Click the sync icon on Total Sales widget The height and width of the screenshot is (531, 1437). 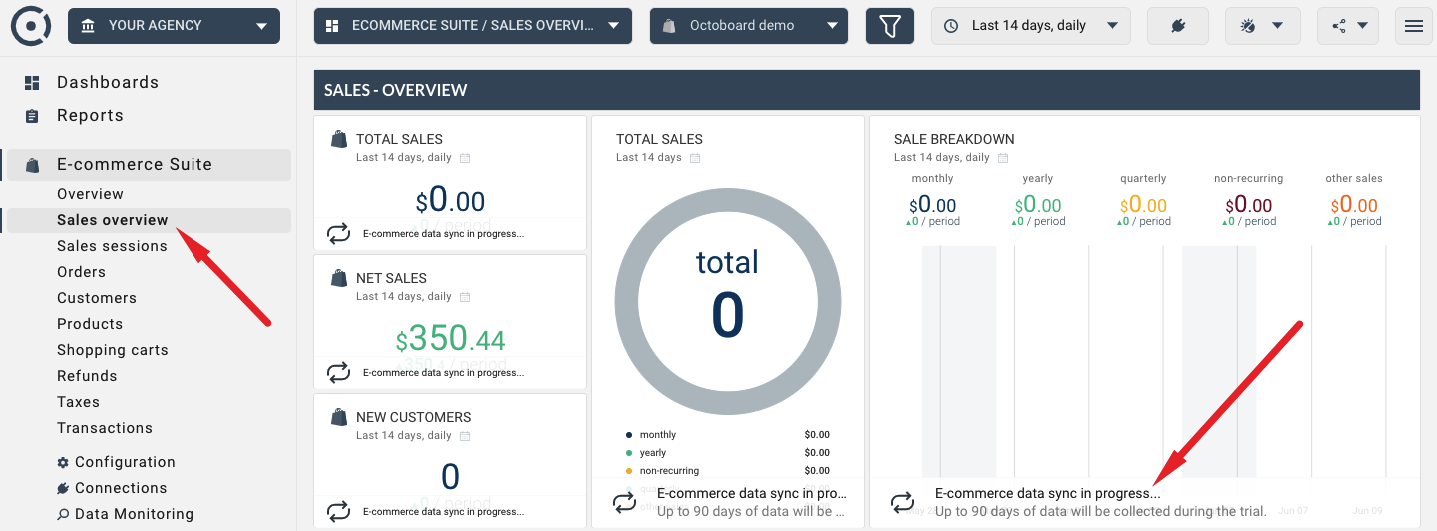coord(339,233)
